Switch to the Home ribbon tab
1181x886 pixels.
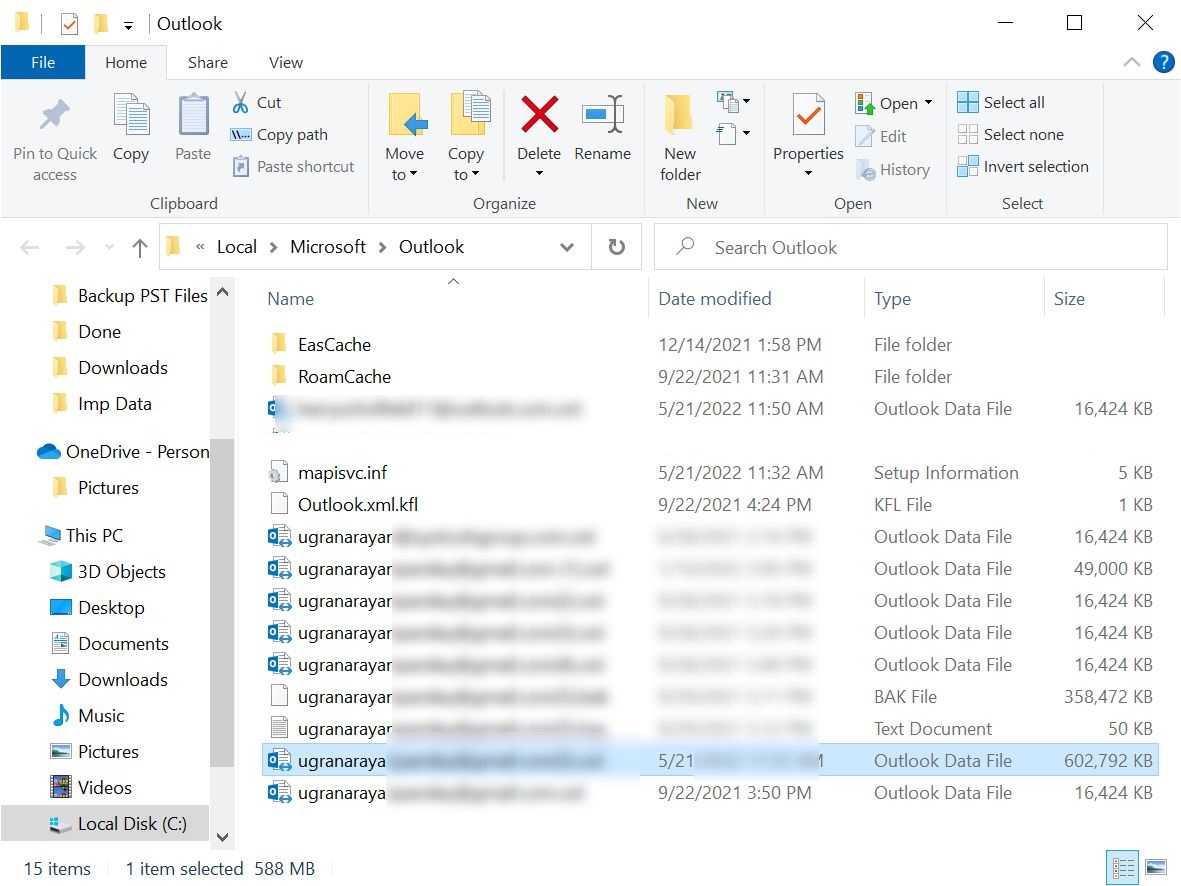point(126,63)
